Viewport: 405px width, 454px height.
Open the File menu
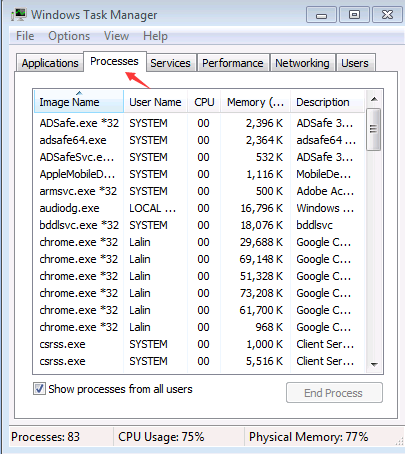point(25,36)
